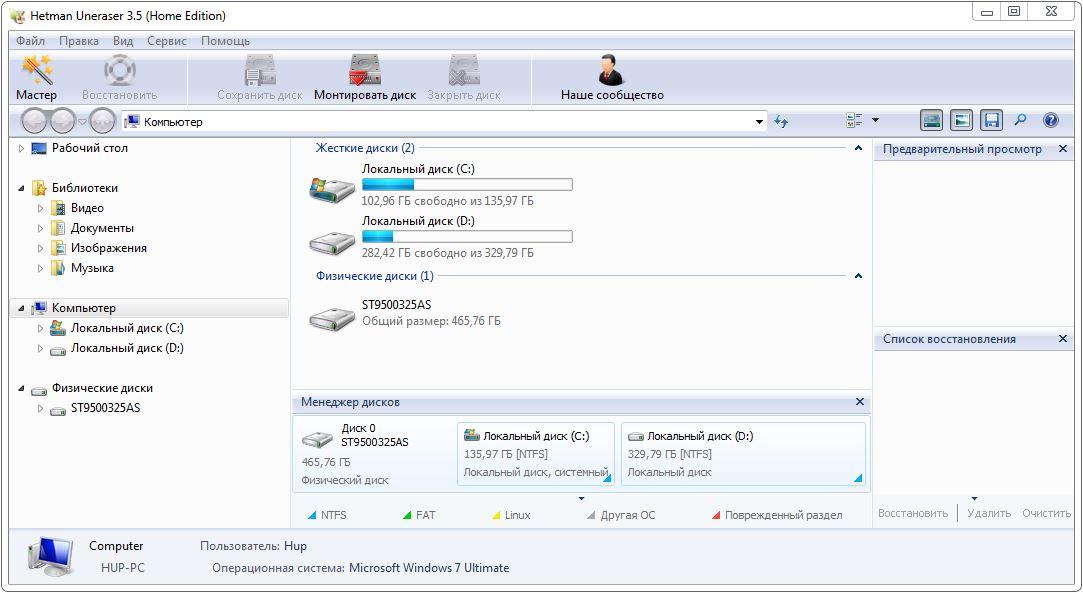Select Музыка in the tree
The width and height of the screenshot is (1083, 594).
pyautogui.click(x=92, y=268)
